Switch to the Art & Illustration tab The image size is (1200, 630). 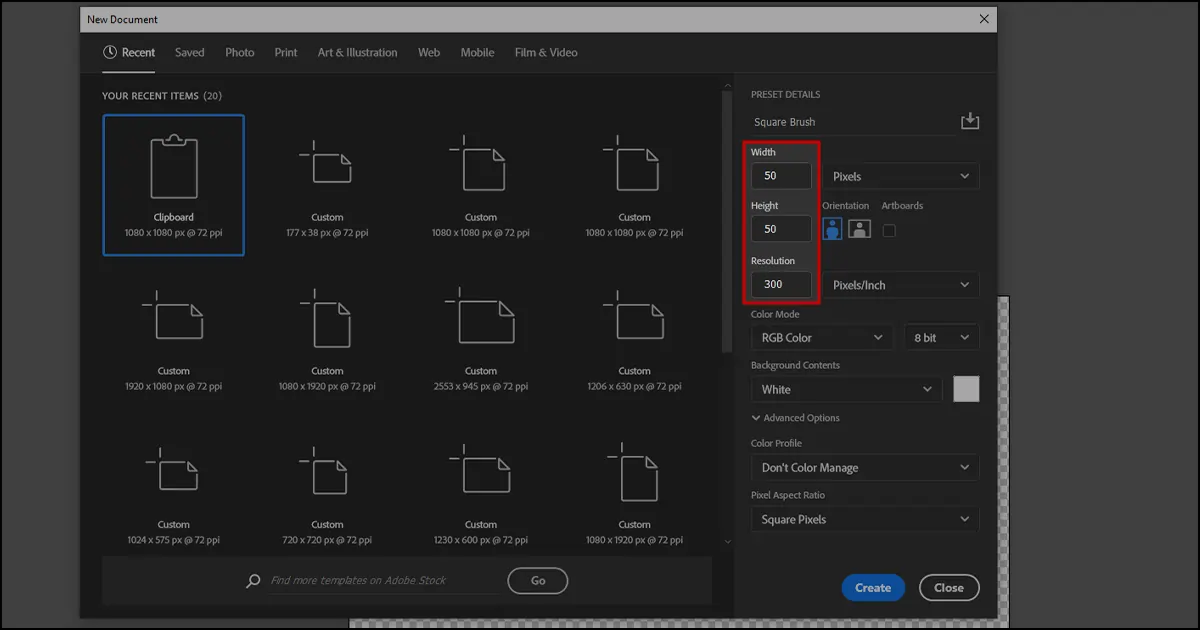pyautogui.click(x=357, y=52)
